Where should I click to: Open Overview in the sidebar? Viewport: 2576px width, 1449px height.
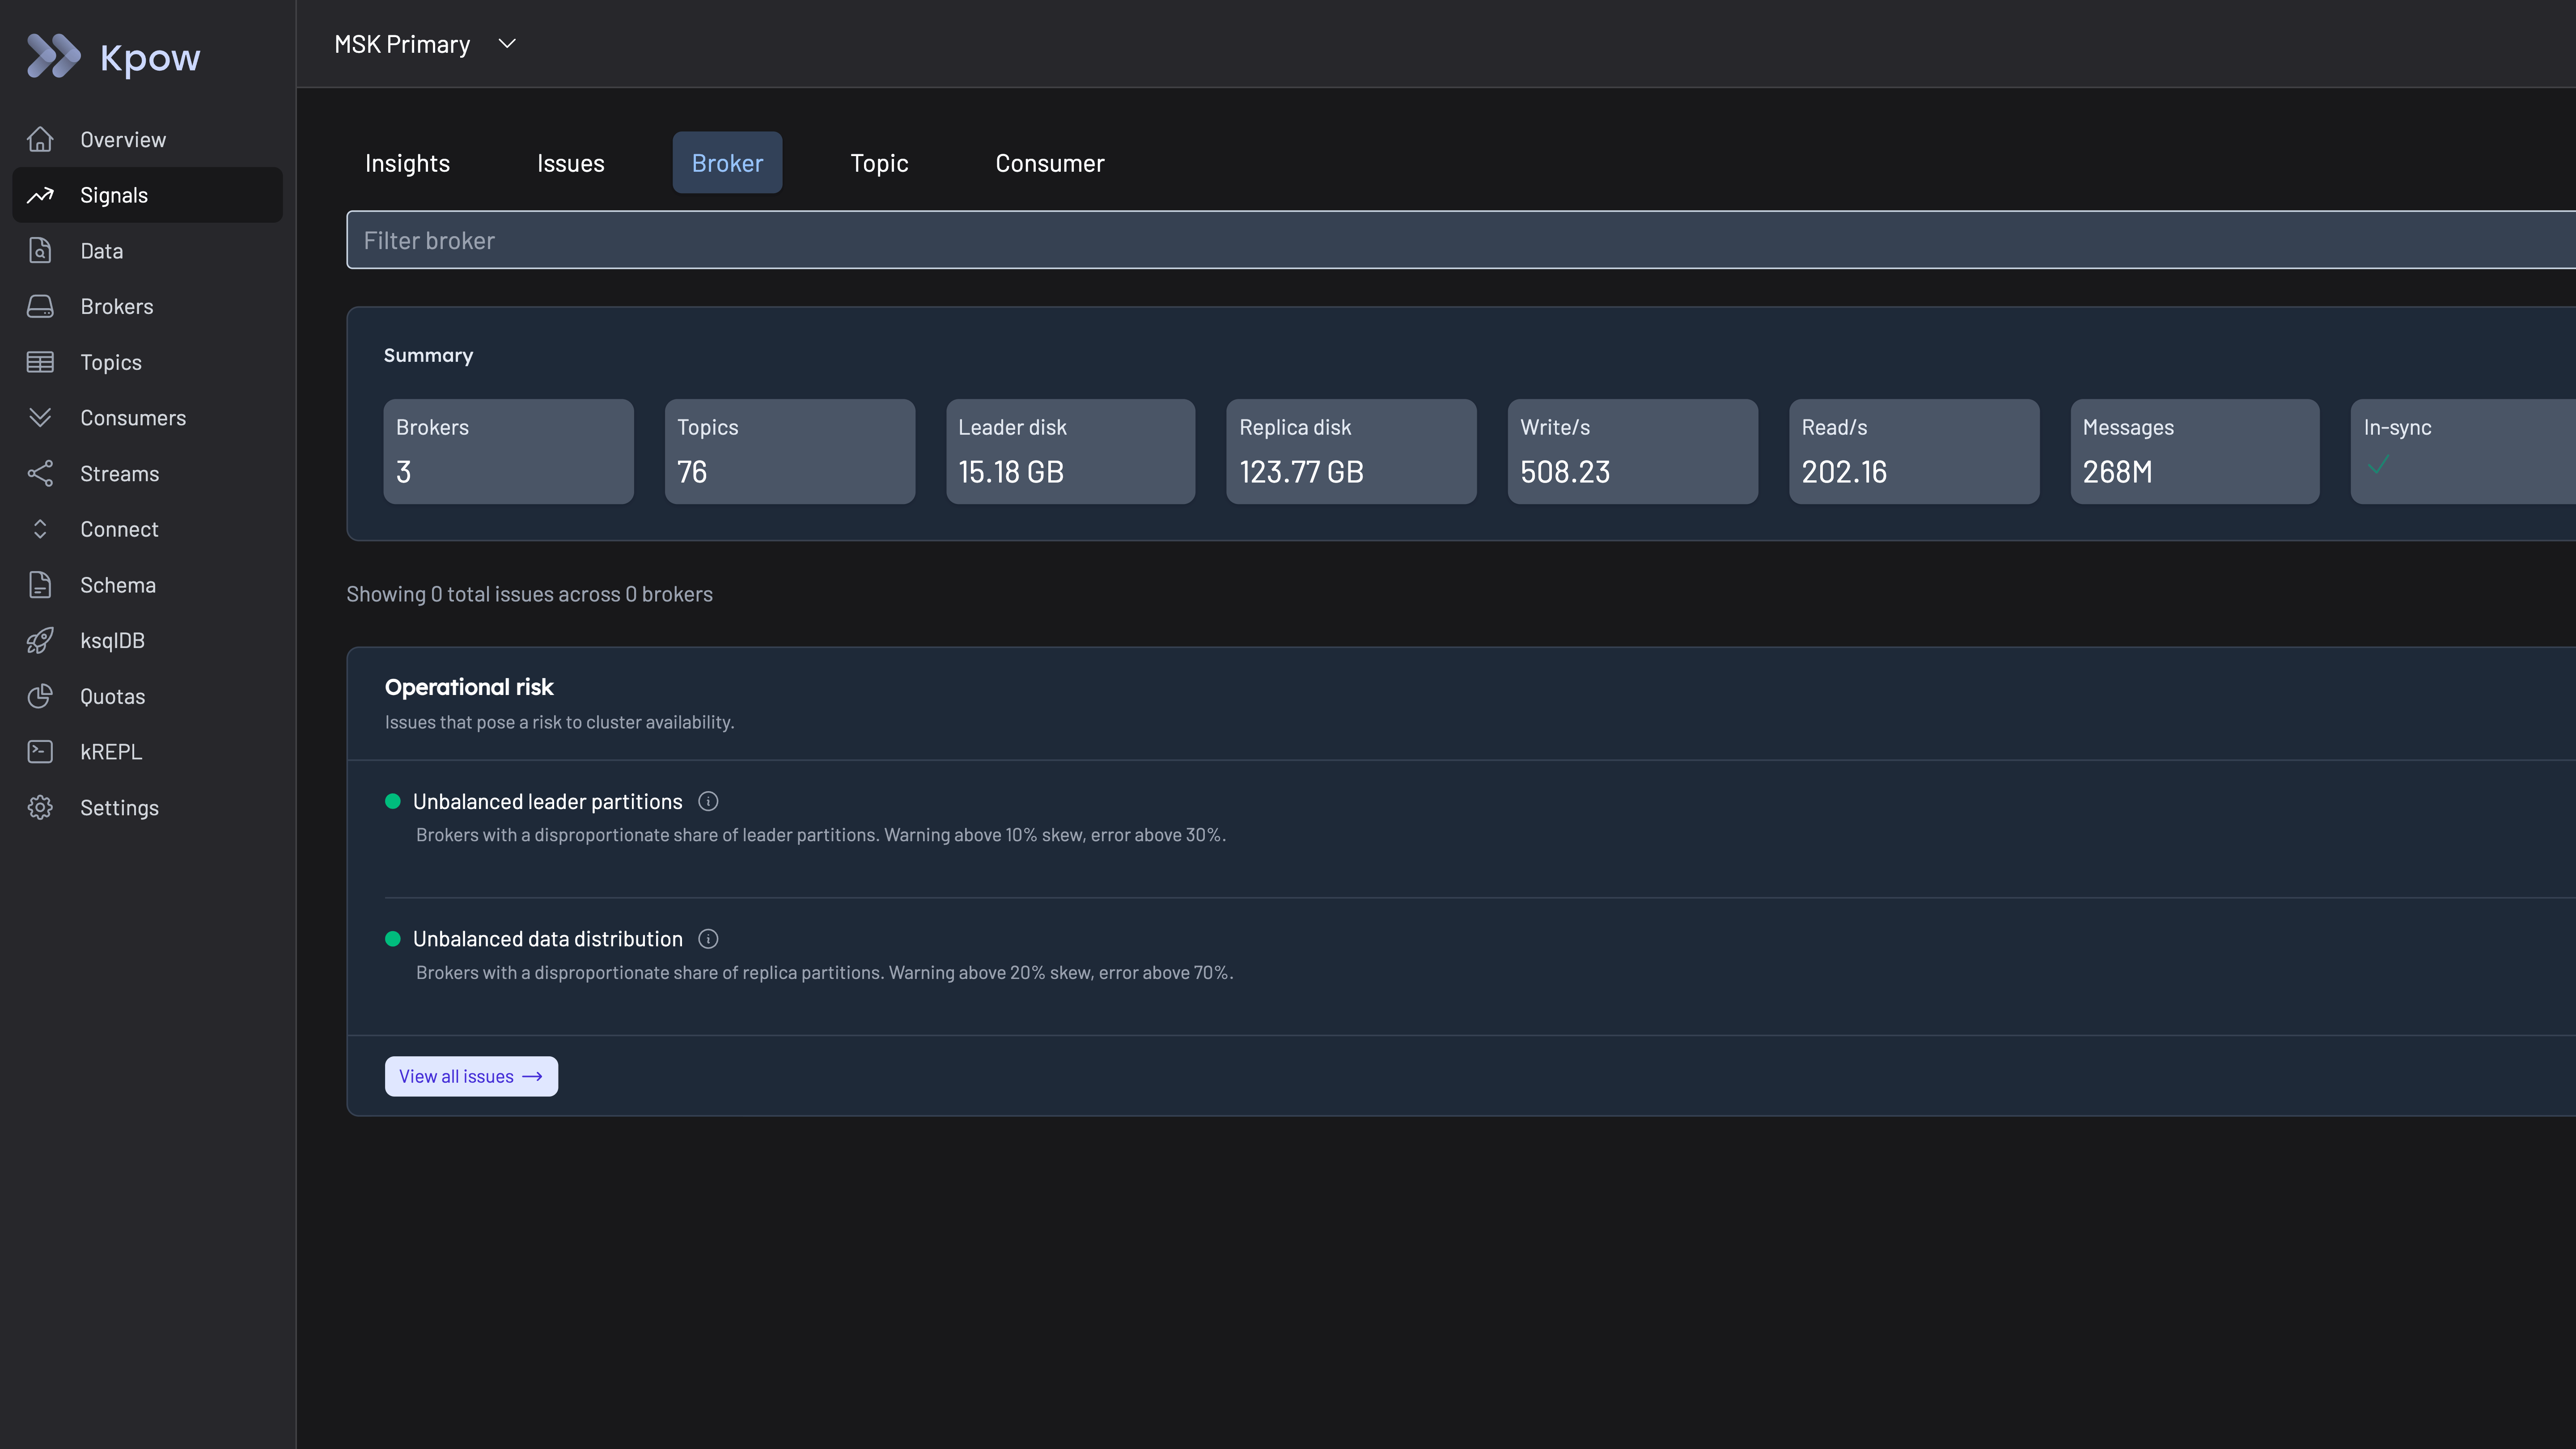(148, 139)
